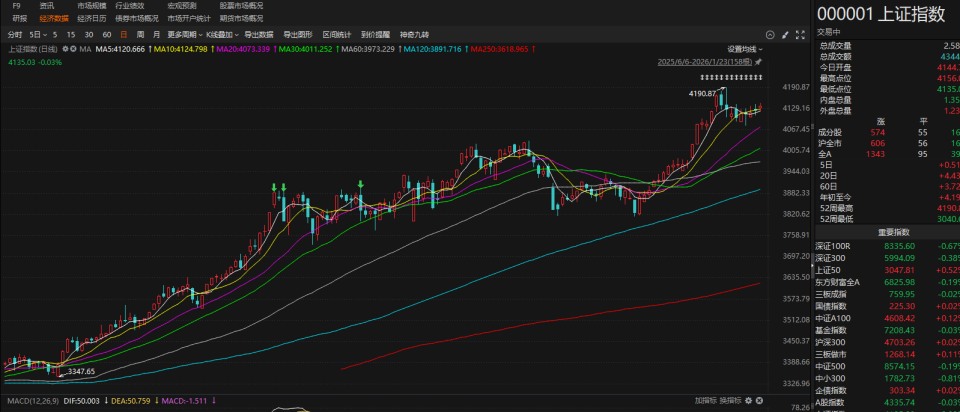Select the 5-minute period
The image size is (960, 412).
[54, 35]
